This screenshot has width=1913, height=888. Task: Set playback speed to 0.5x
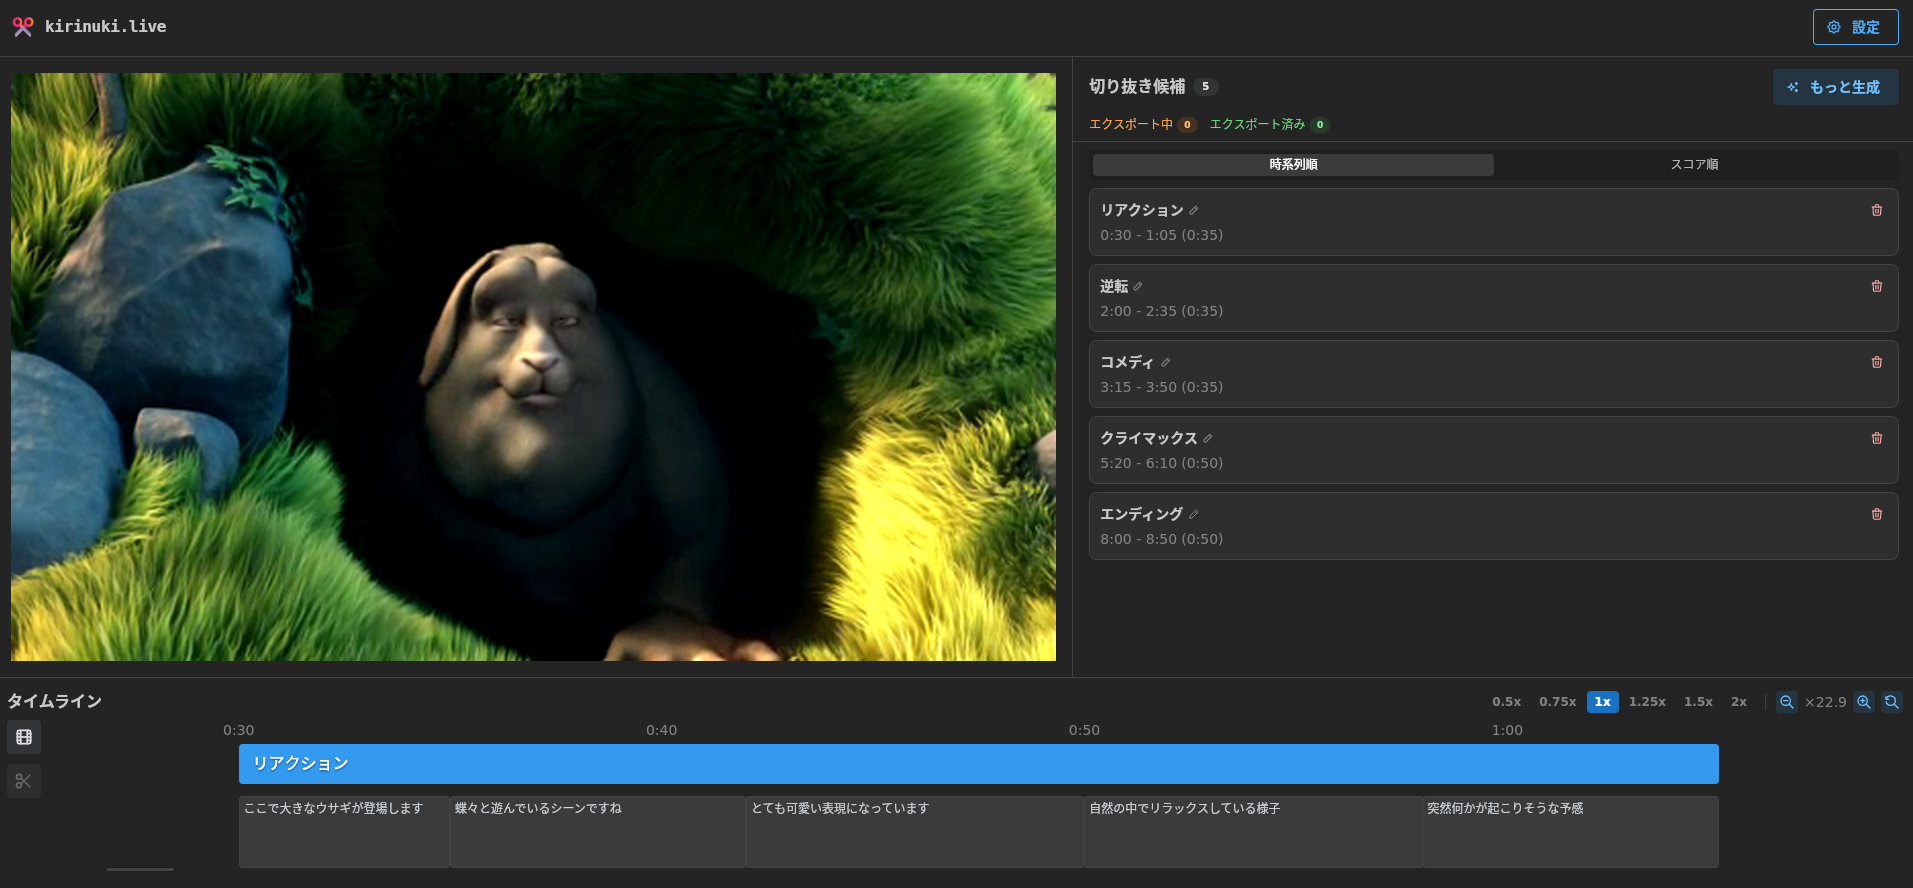click(1506, 702)
